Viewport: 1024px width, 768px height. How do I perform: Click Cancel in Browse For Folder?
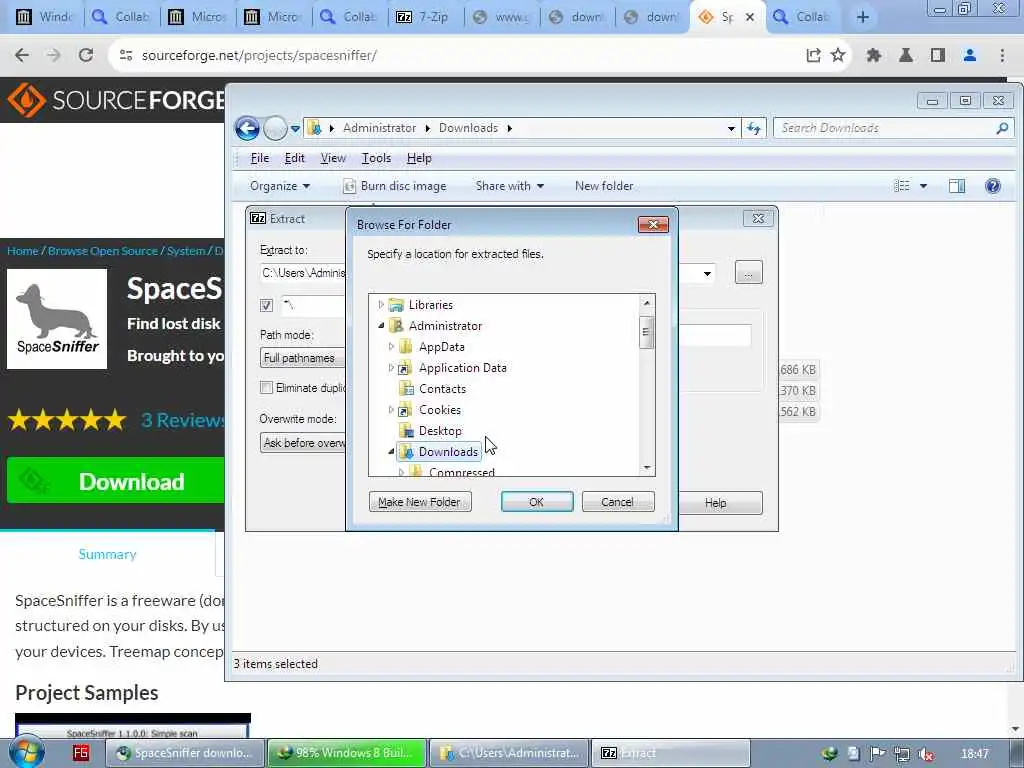[618, 502]
